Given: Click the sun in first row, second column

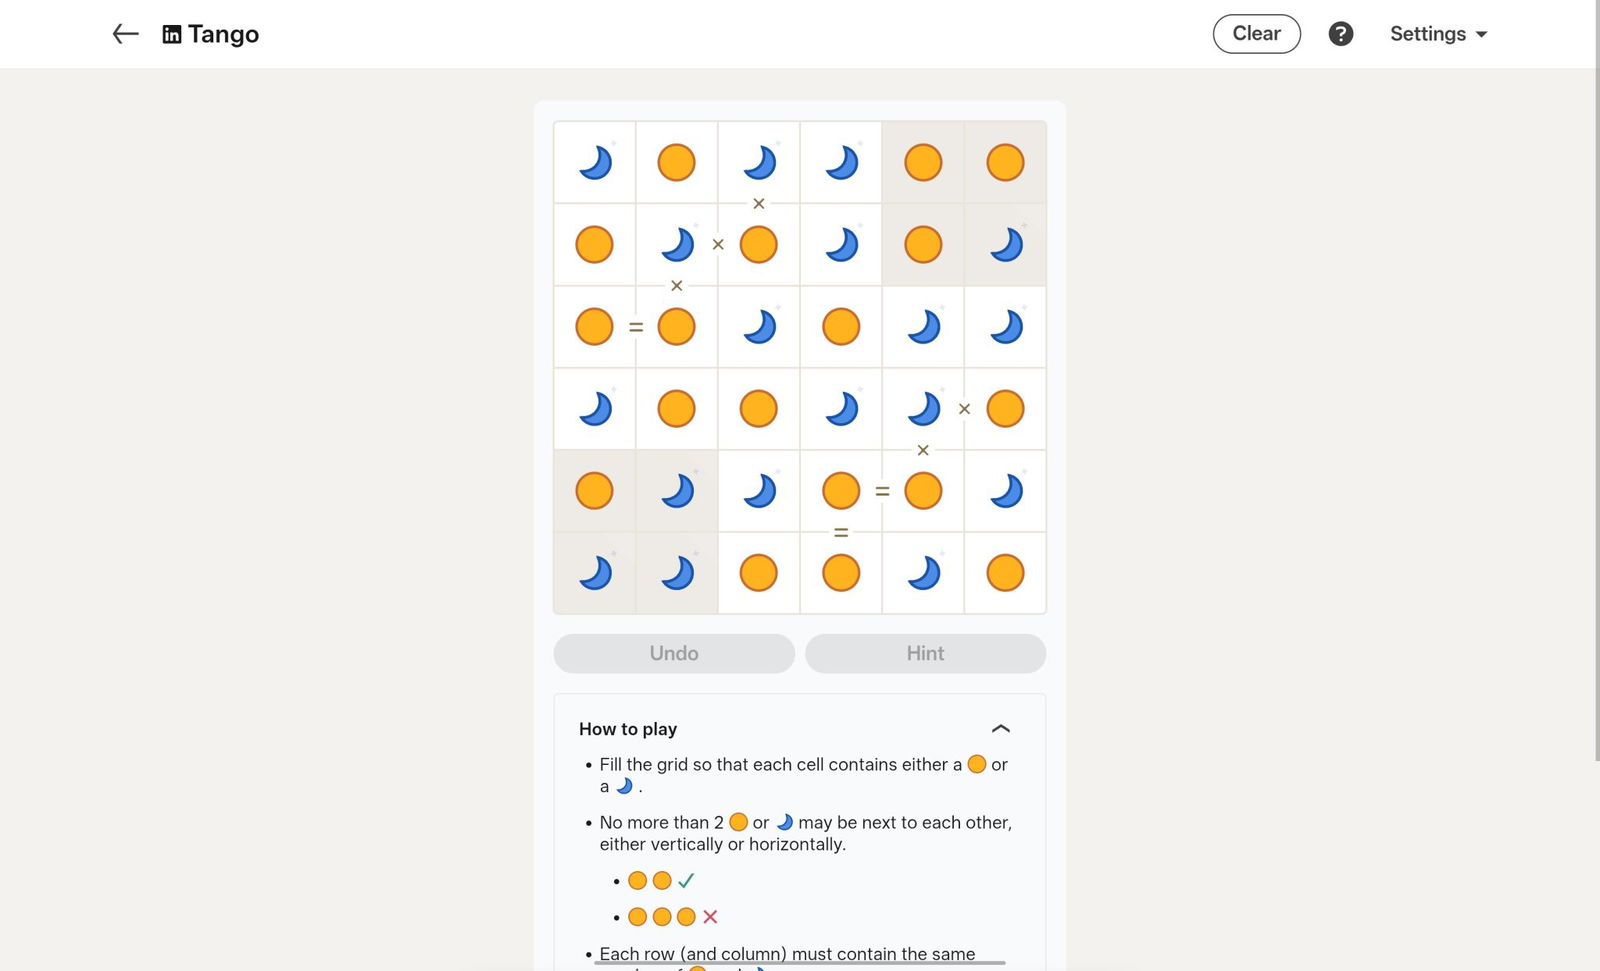Looking at the screenshot, I should (x=676, y=162).
